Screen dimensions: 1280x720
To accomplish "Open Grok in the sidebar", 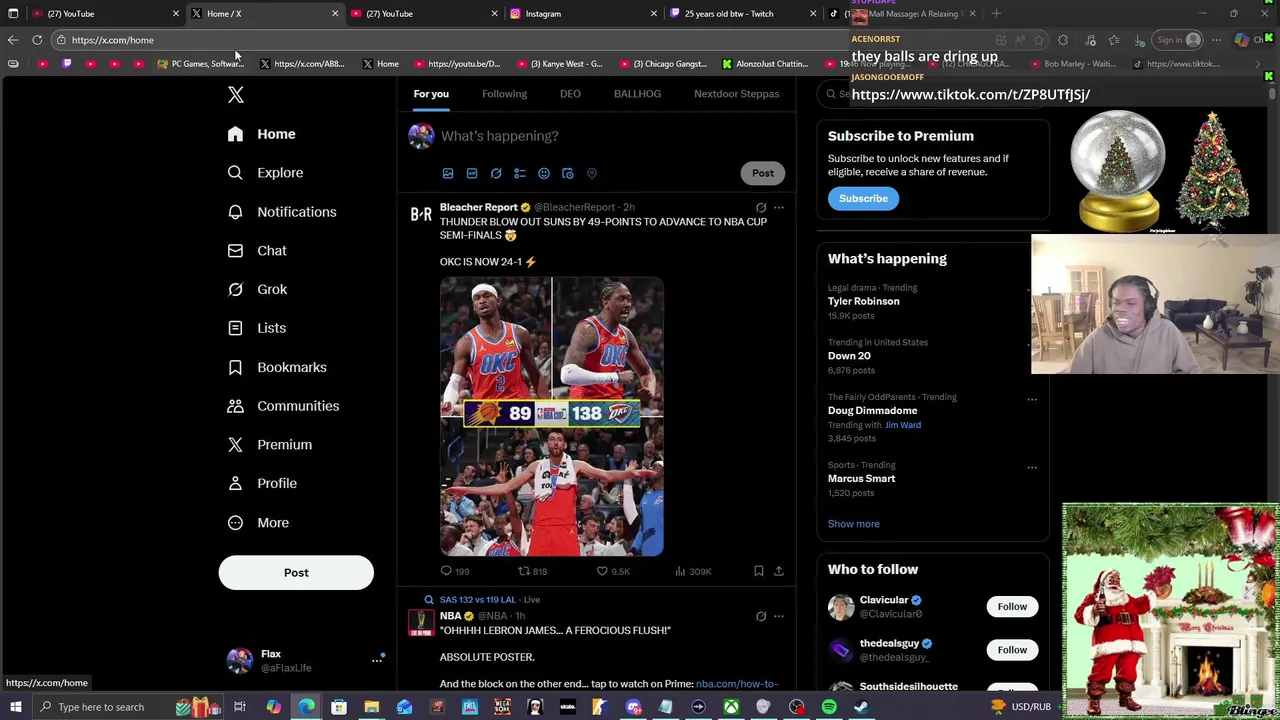I will coord(257,289).
